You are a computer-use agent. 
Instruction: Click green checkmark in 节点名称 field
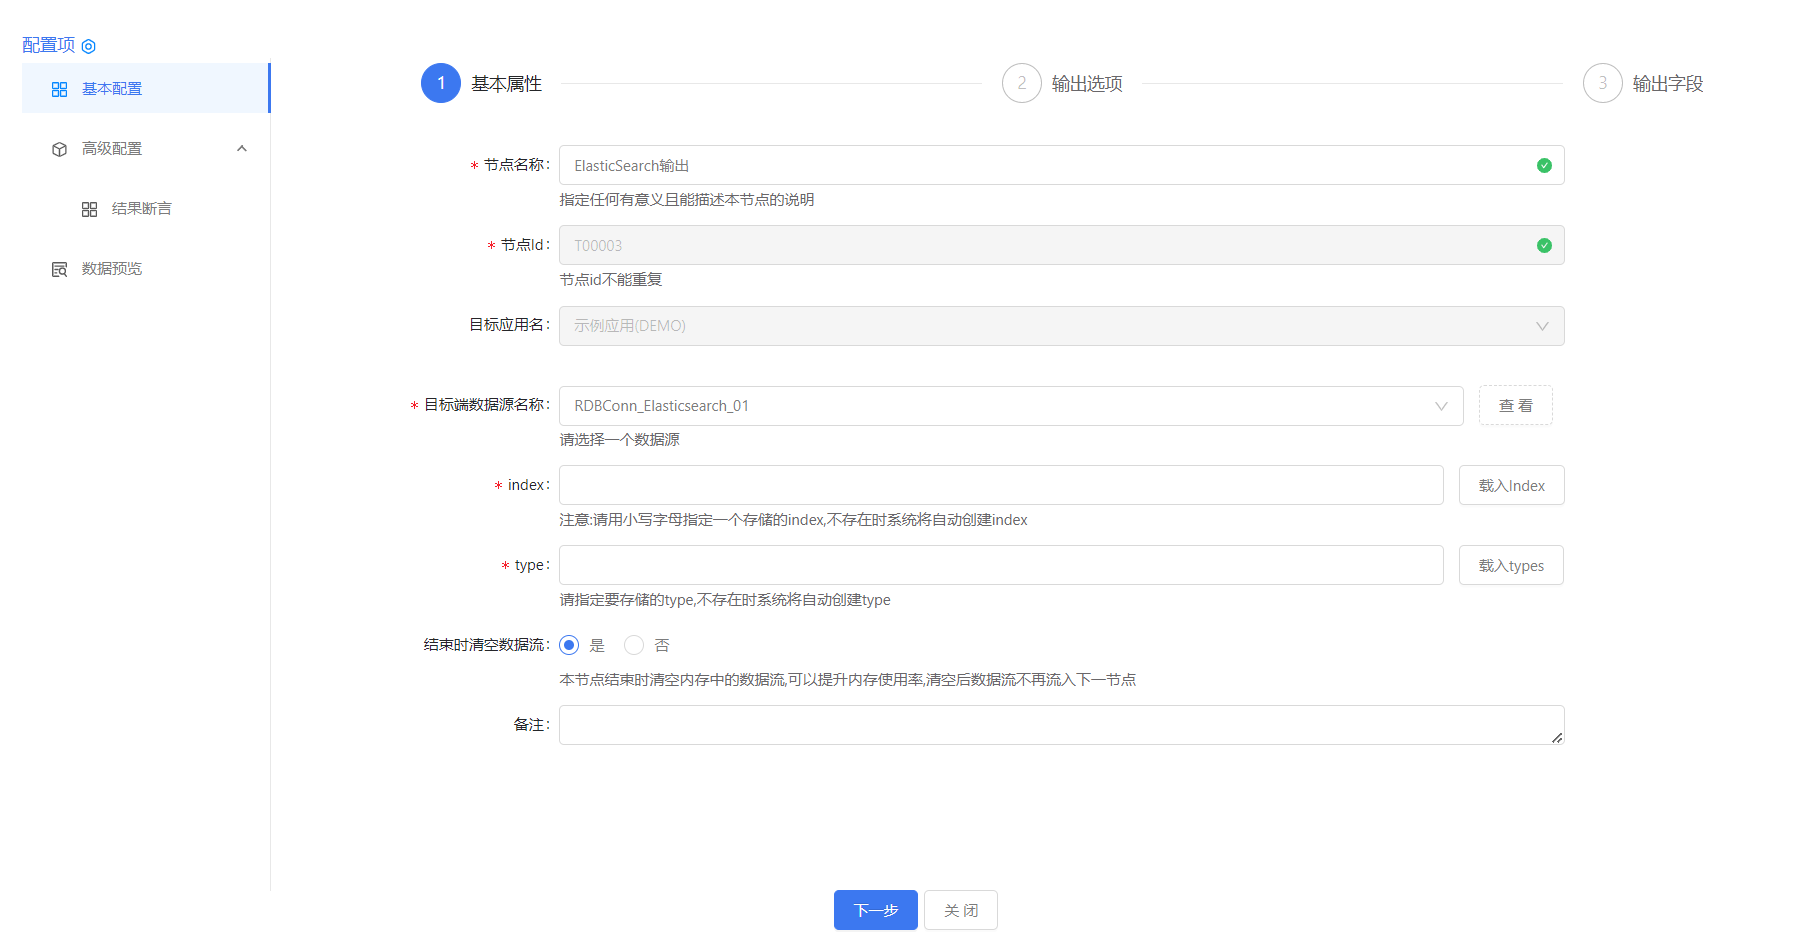[x=1544, y=165]
